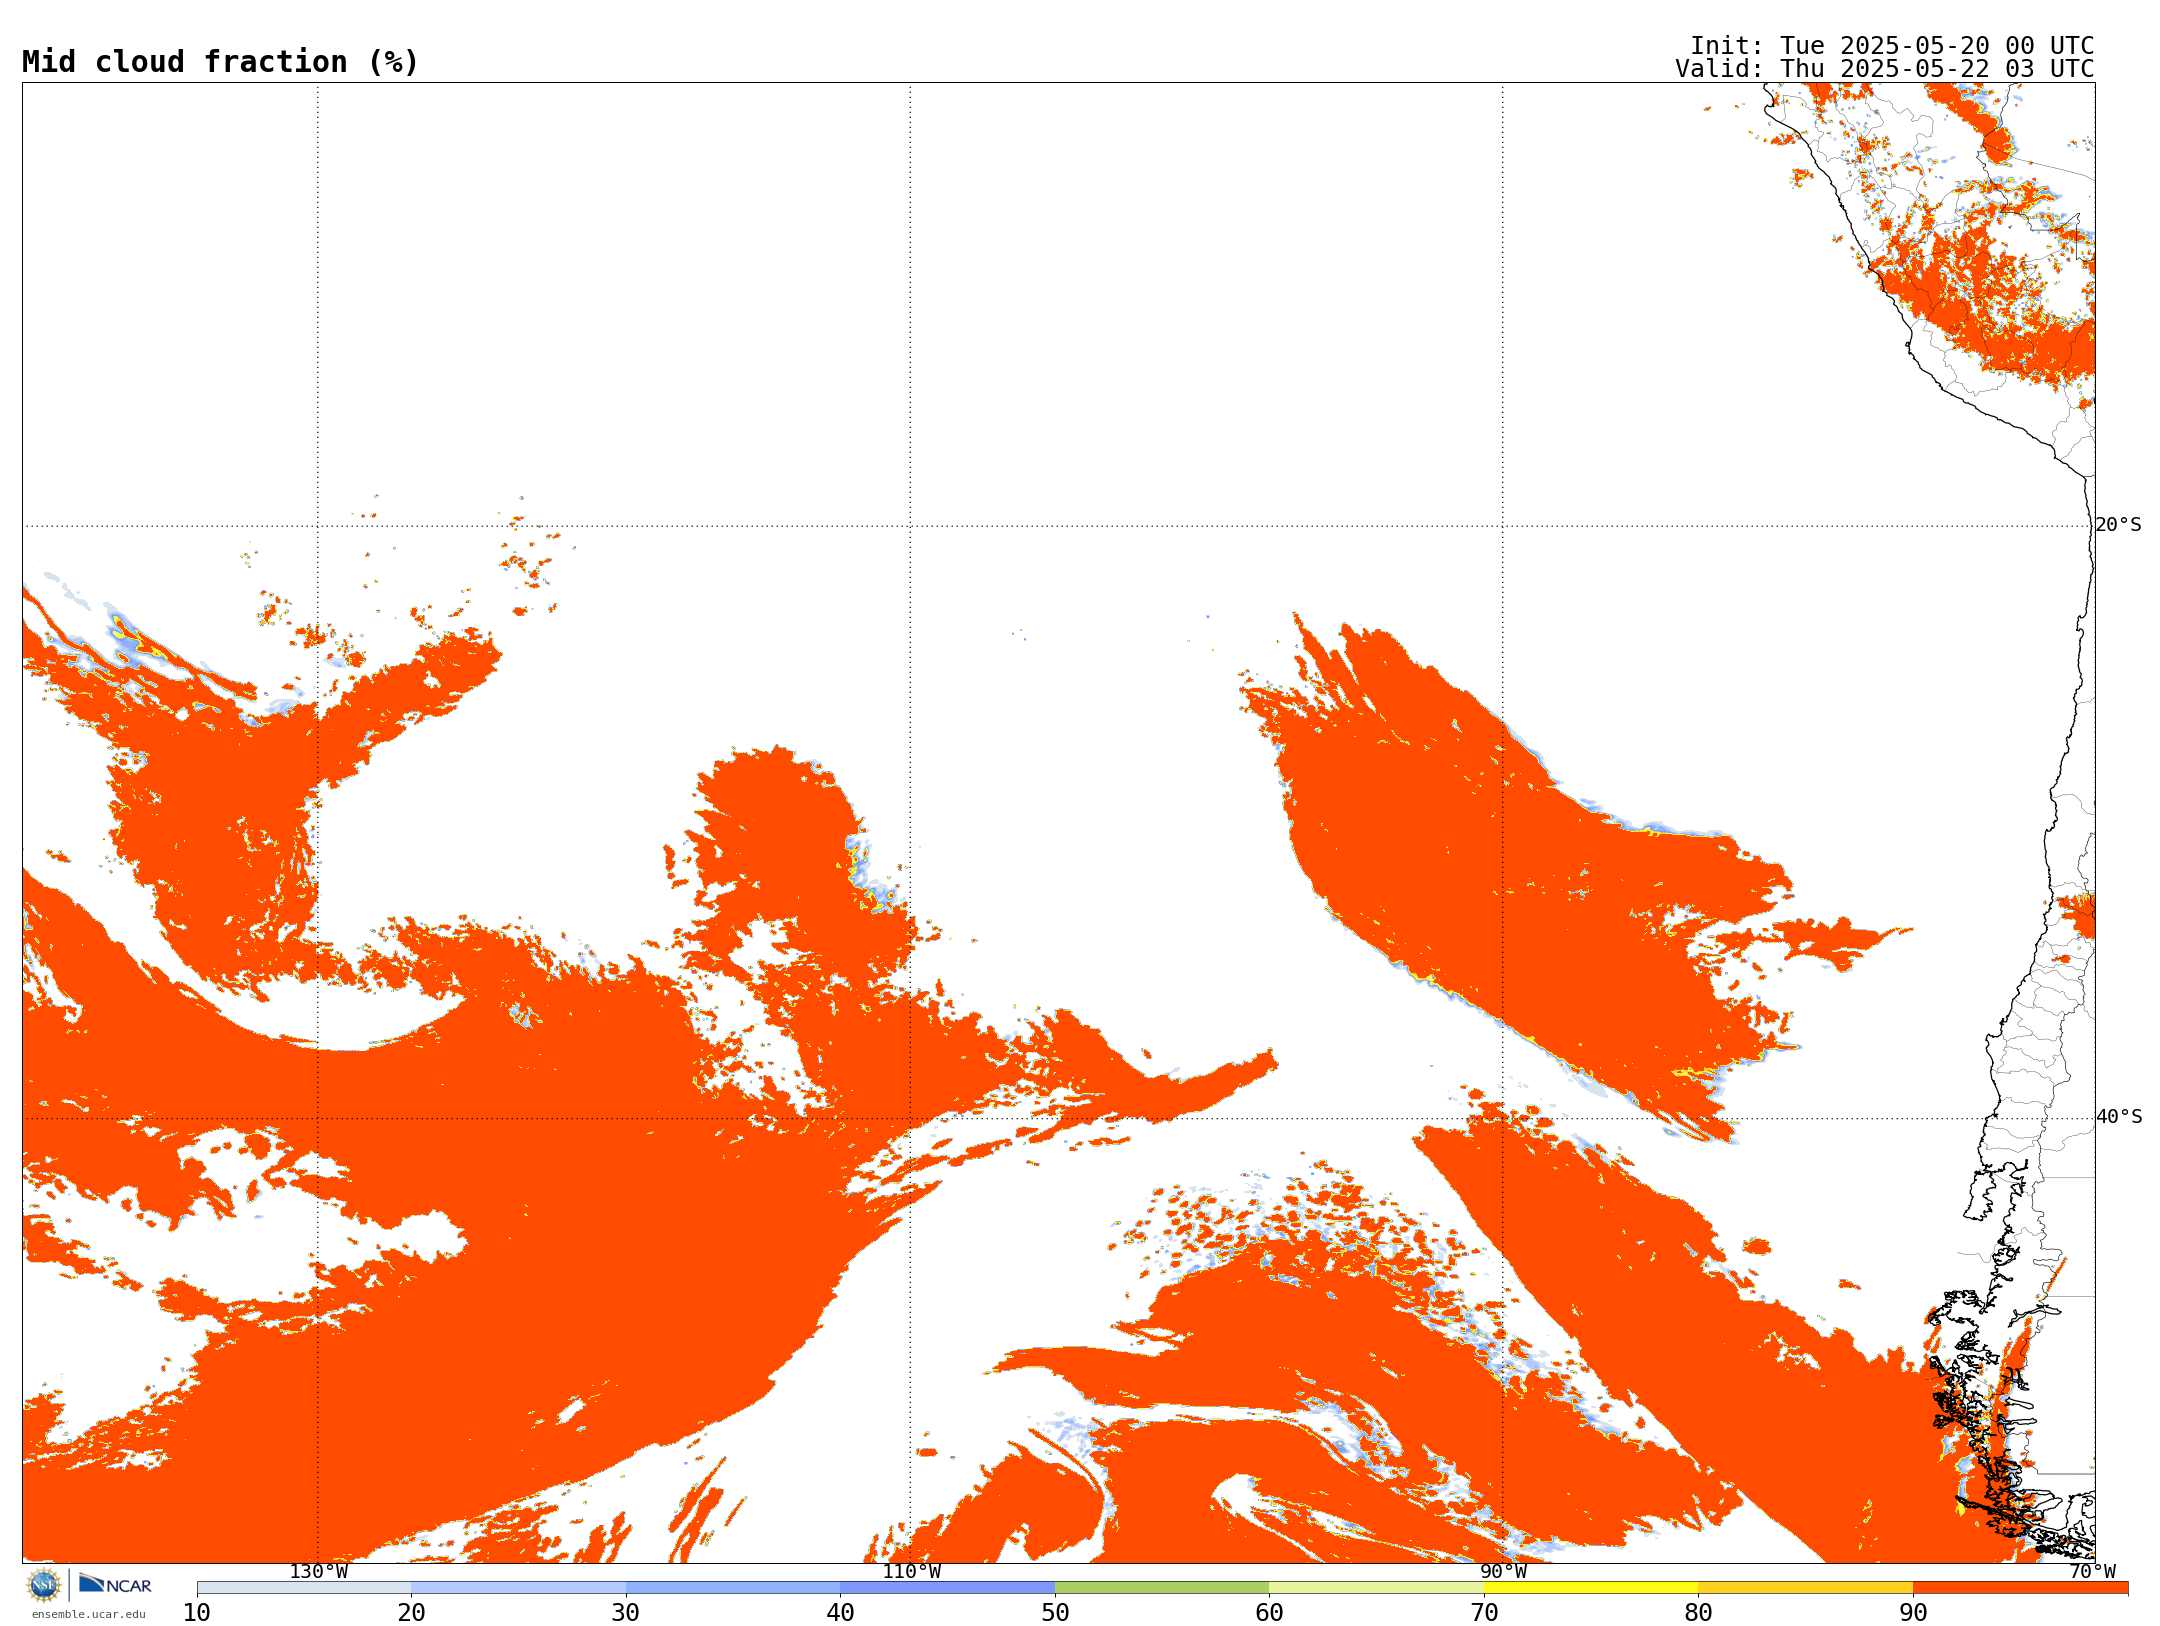Screen dimensions: 2160x1626
Task: Click the 70-80 yellow colorbar segment
Action: pos(1591,1588)
